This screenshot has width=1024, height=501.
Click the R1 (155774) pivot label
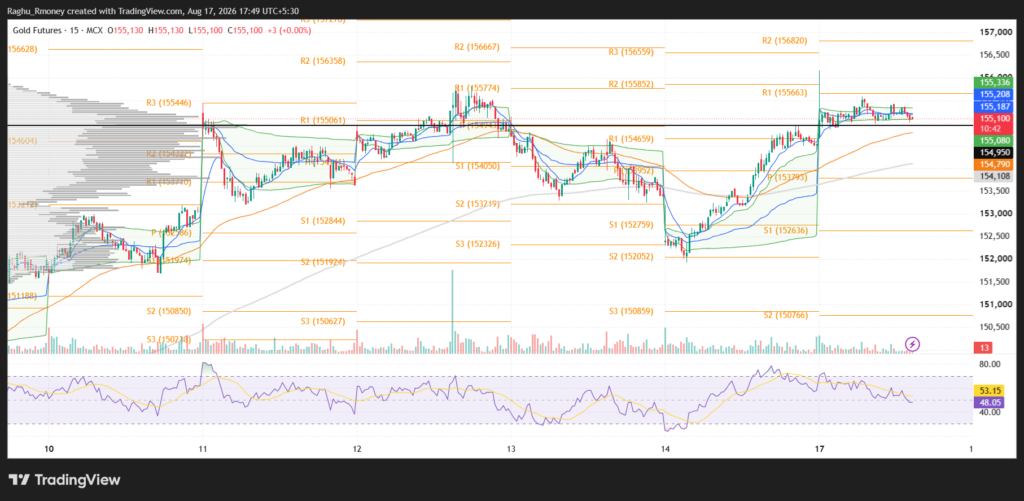[479, 88]
